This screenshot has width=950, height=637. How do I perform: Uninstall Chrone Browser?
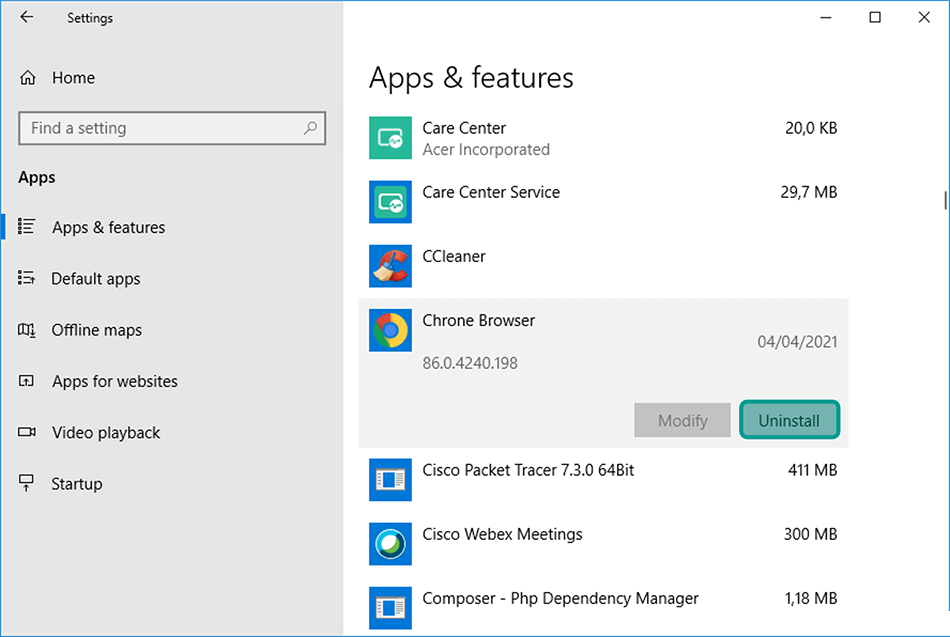pos(789,420)
